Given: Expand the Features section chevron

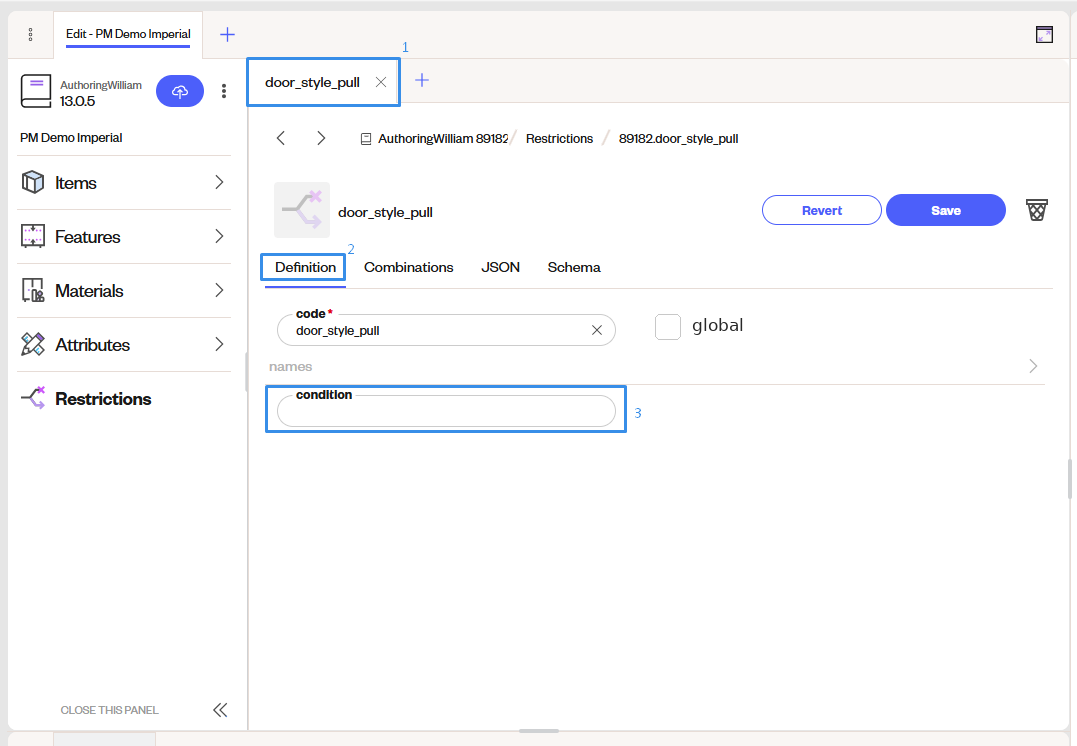Looking at the screenshot, I should click(219, 236).
